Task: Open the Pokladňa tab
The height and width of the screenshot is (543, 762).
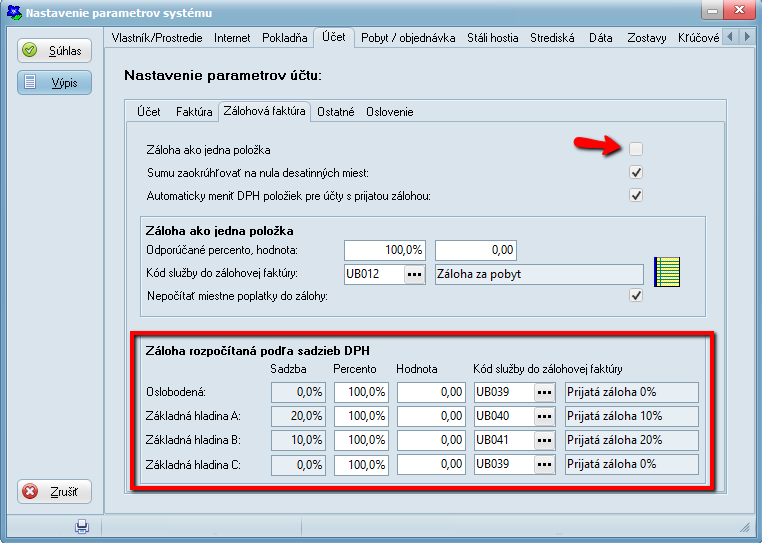Action: pos(284,38)
